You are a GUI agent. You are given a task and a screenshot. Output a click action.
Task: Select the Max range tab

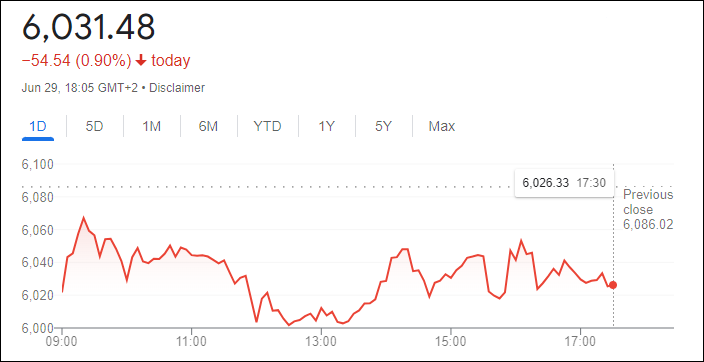point(442,127)
